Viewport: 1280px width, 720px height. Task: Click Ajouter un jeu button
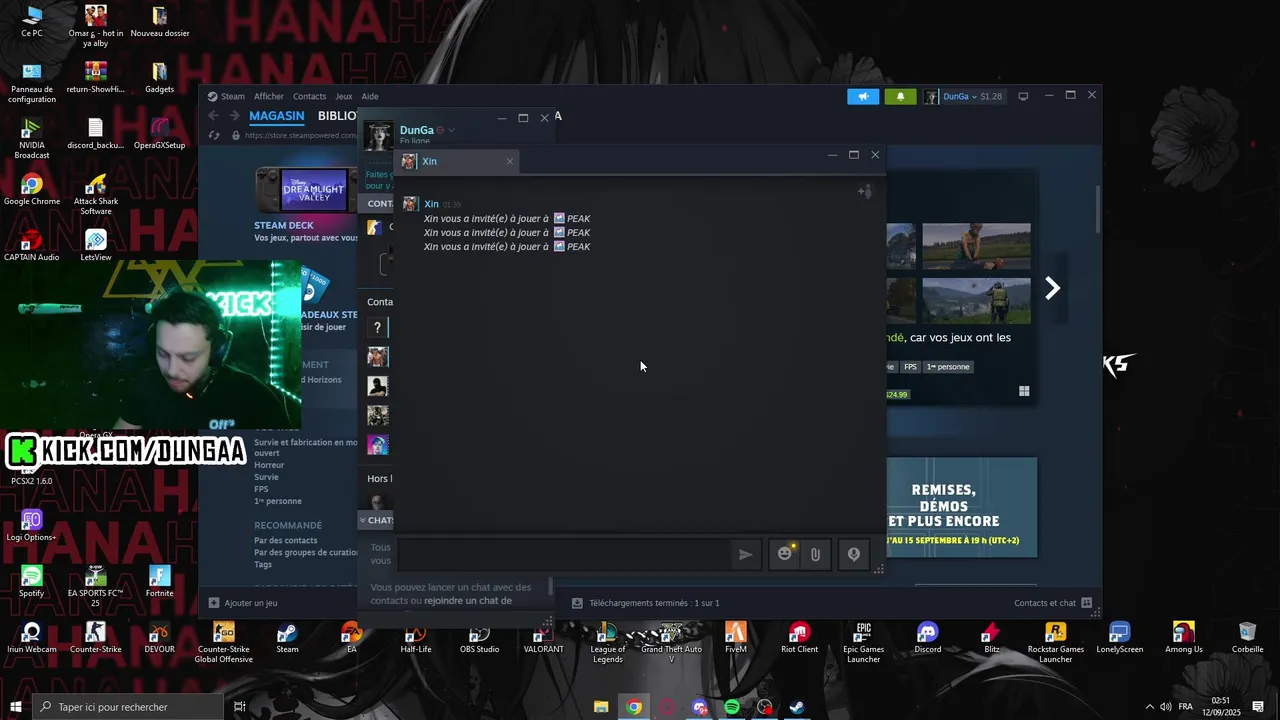(x=243, y=603)
